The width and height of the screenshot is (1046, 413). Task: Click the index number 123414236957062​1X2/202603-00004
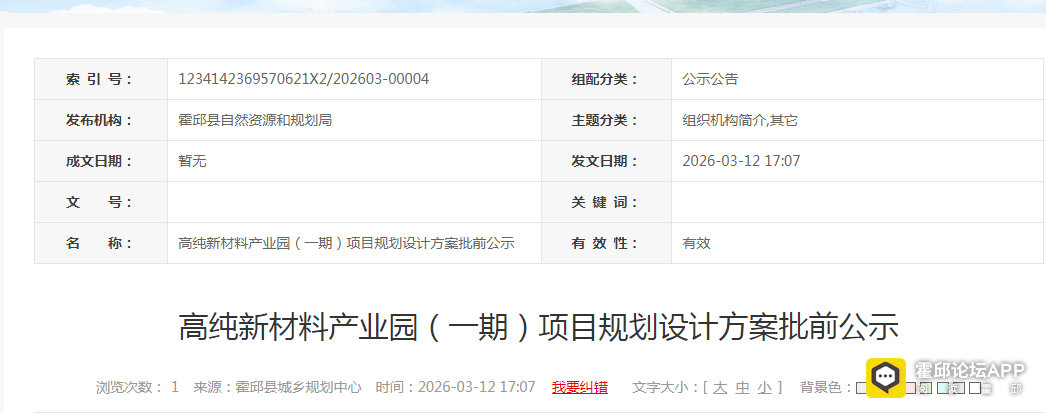(304, 79)
